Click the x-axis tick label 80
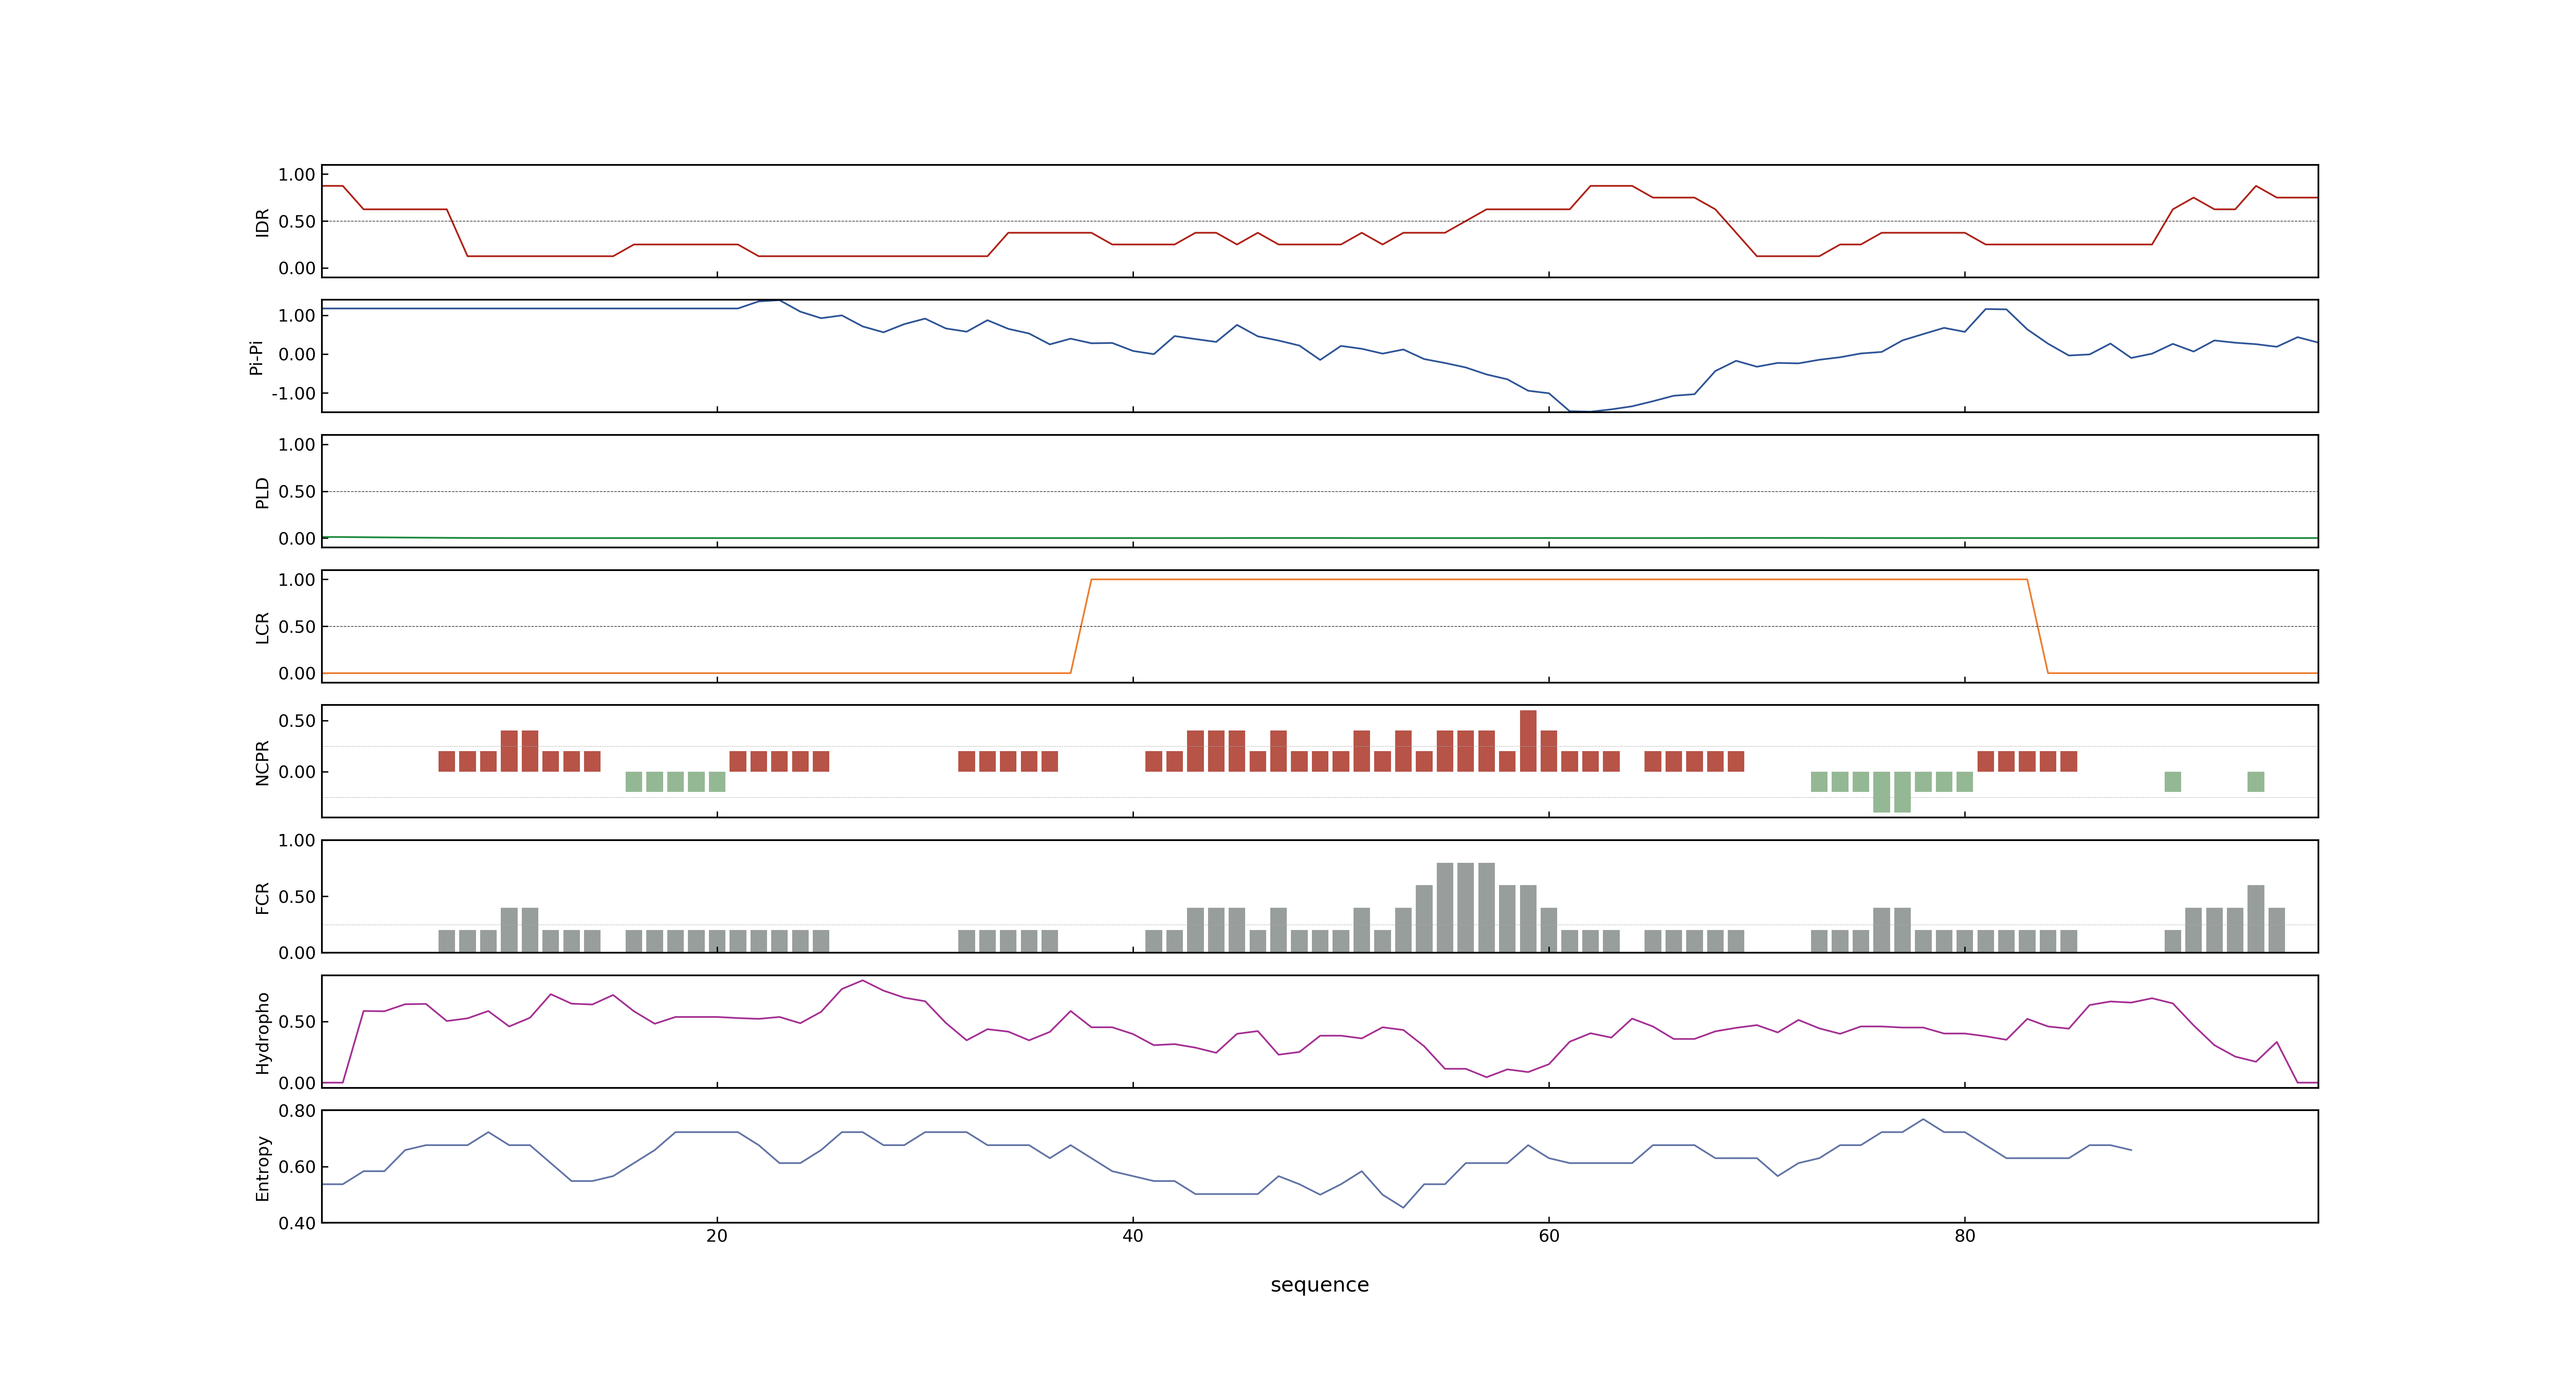 click(1965, 1235)
